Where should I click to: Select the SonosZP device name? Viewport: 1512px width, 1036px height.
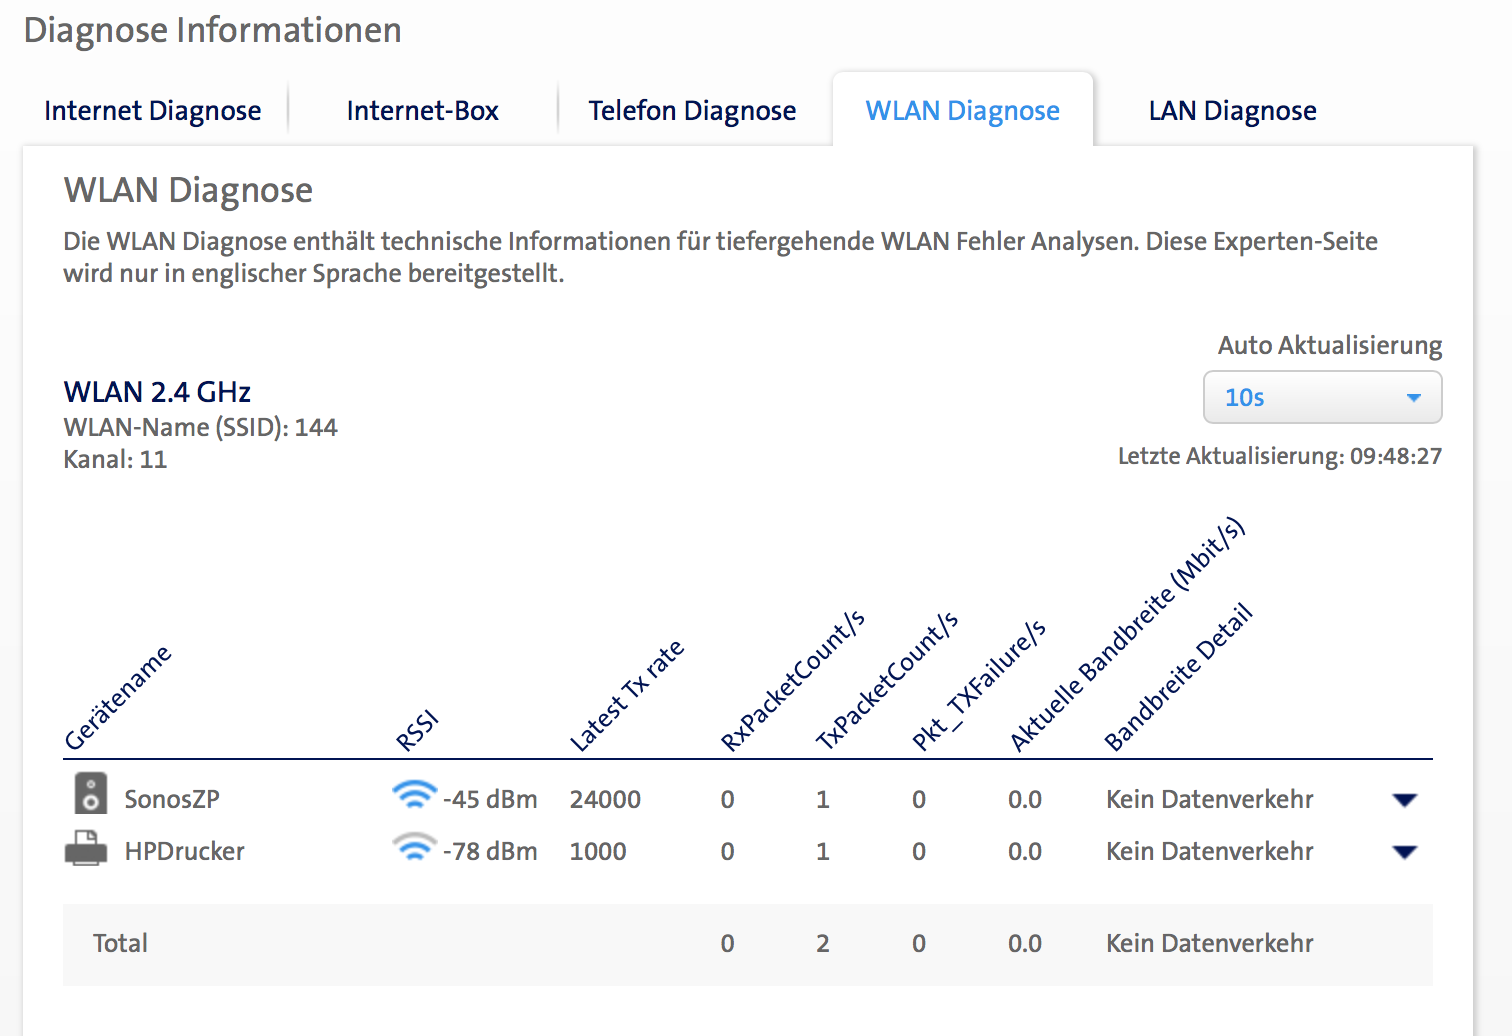172,799
